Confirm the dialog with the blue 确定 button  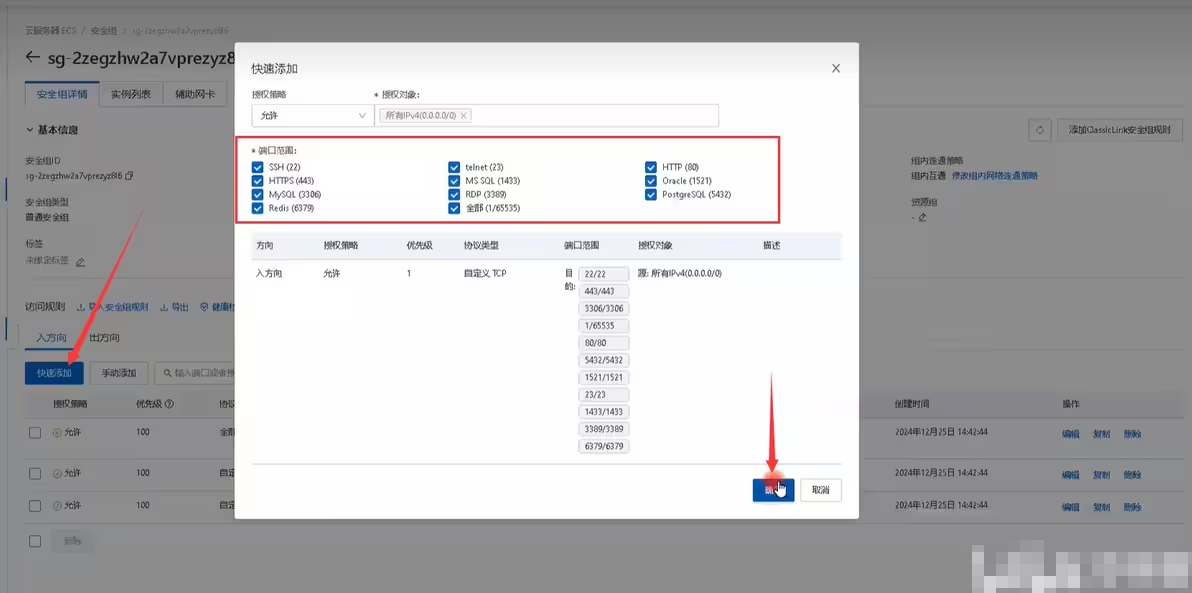773,490
